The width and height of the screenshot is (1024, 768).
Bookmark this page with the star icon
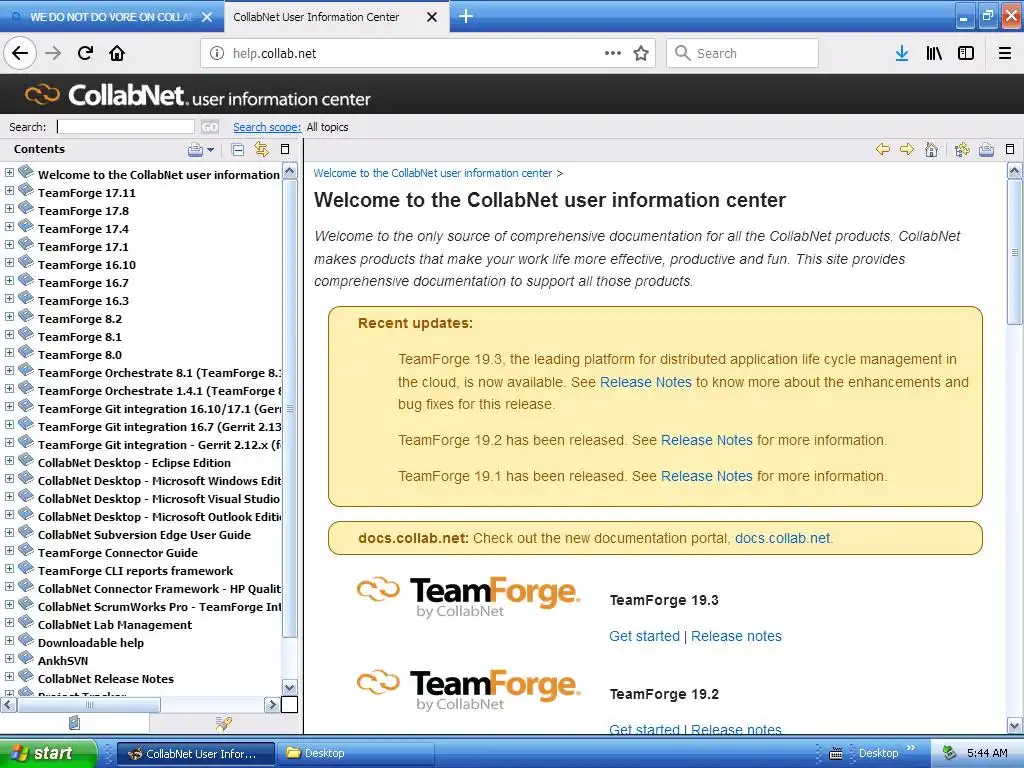click(641, 54)
